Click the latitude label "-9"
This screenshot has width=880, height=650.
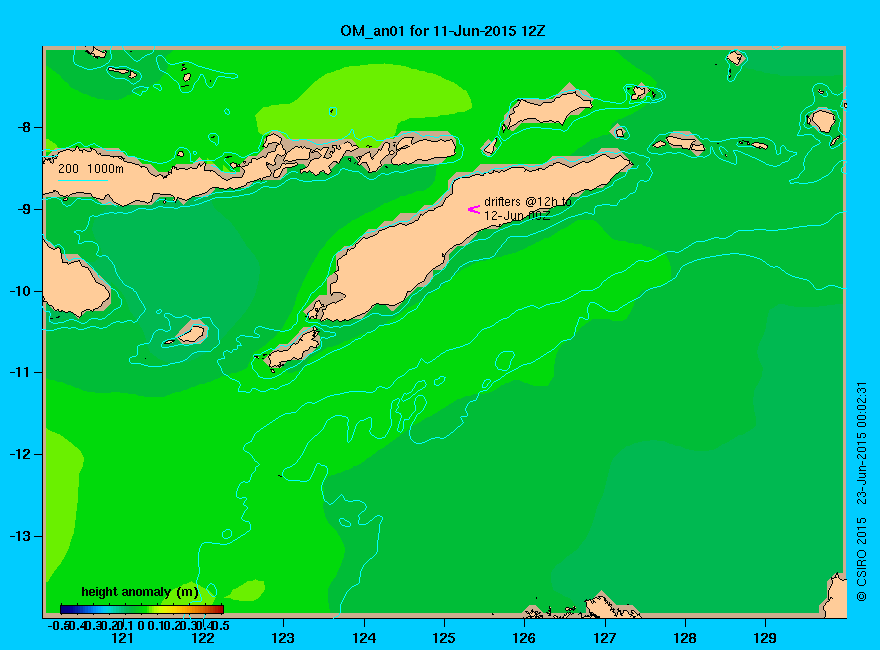(25, 209)
